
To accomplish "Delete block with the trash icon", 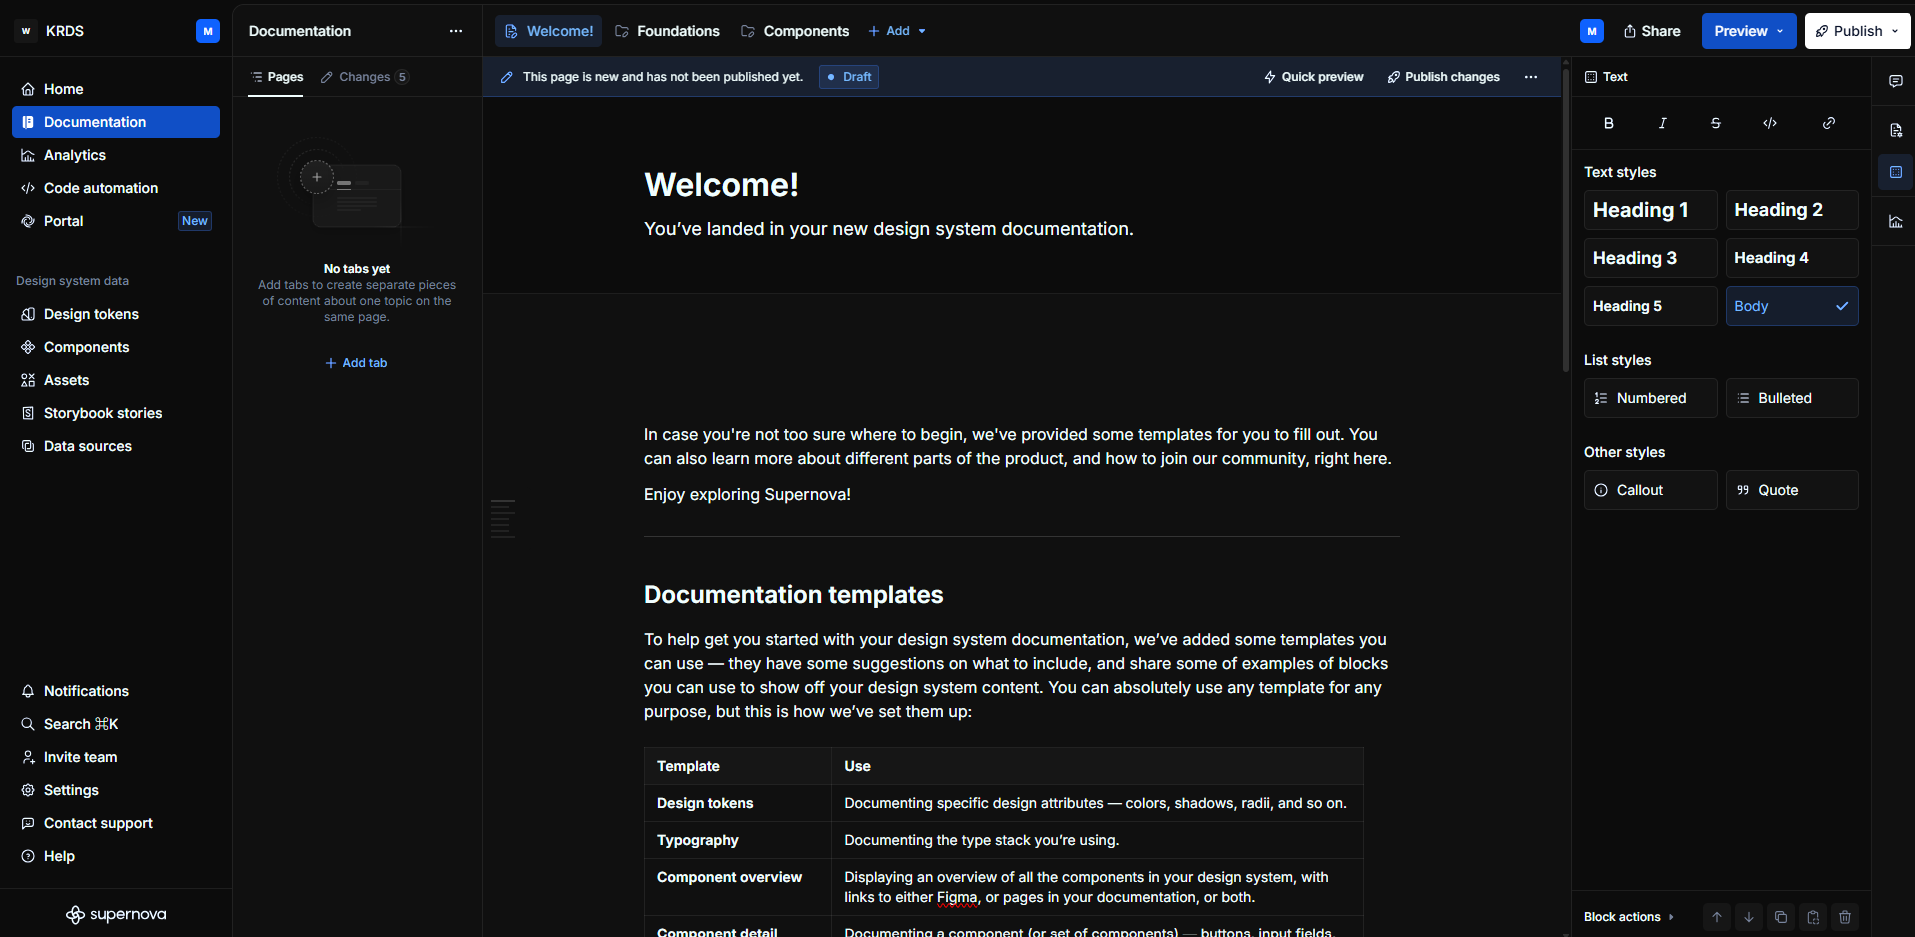I will [x=1845, y=917].
